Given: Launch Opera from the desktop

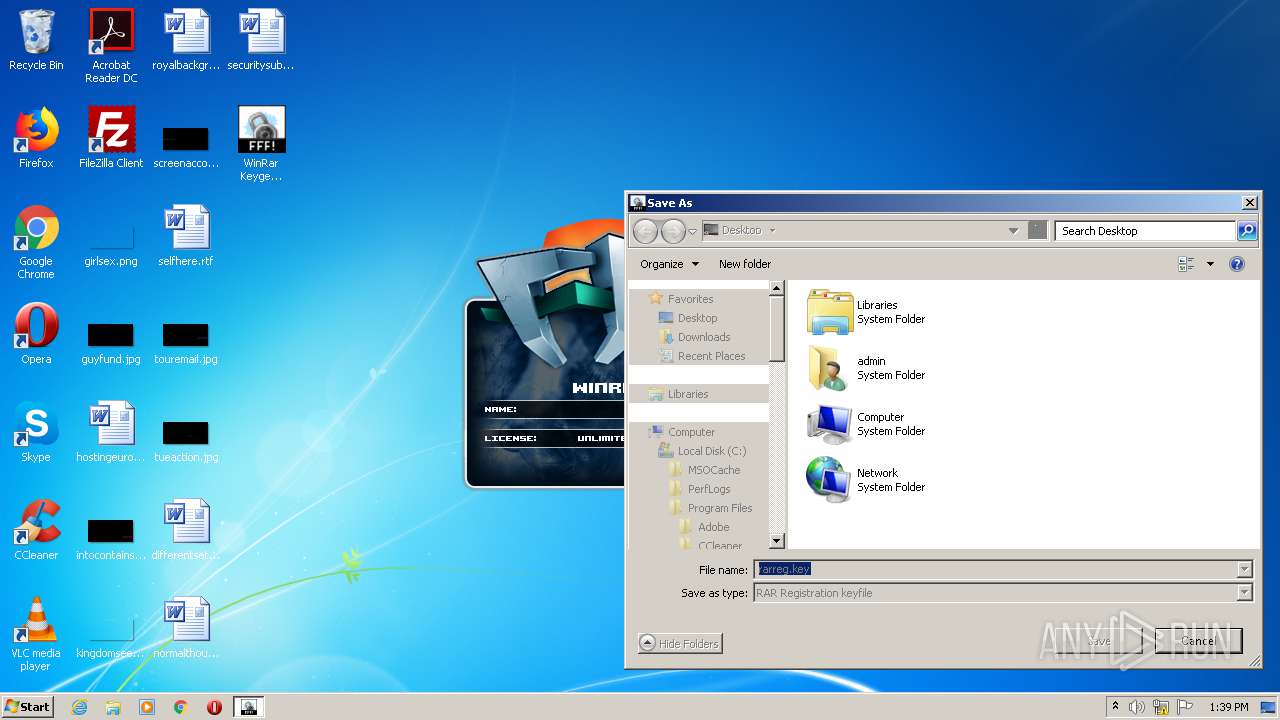Looking at the screenshot, I should click(x=36, y=334).
